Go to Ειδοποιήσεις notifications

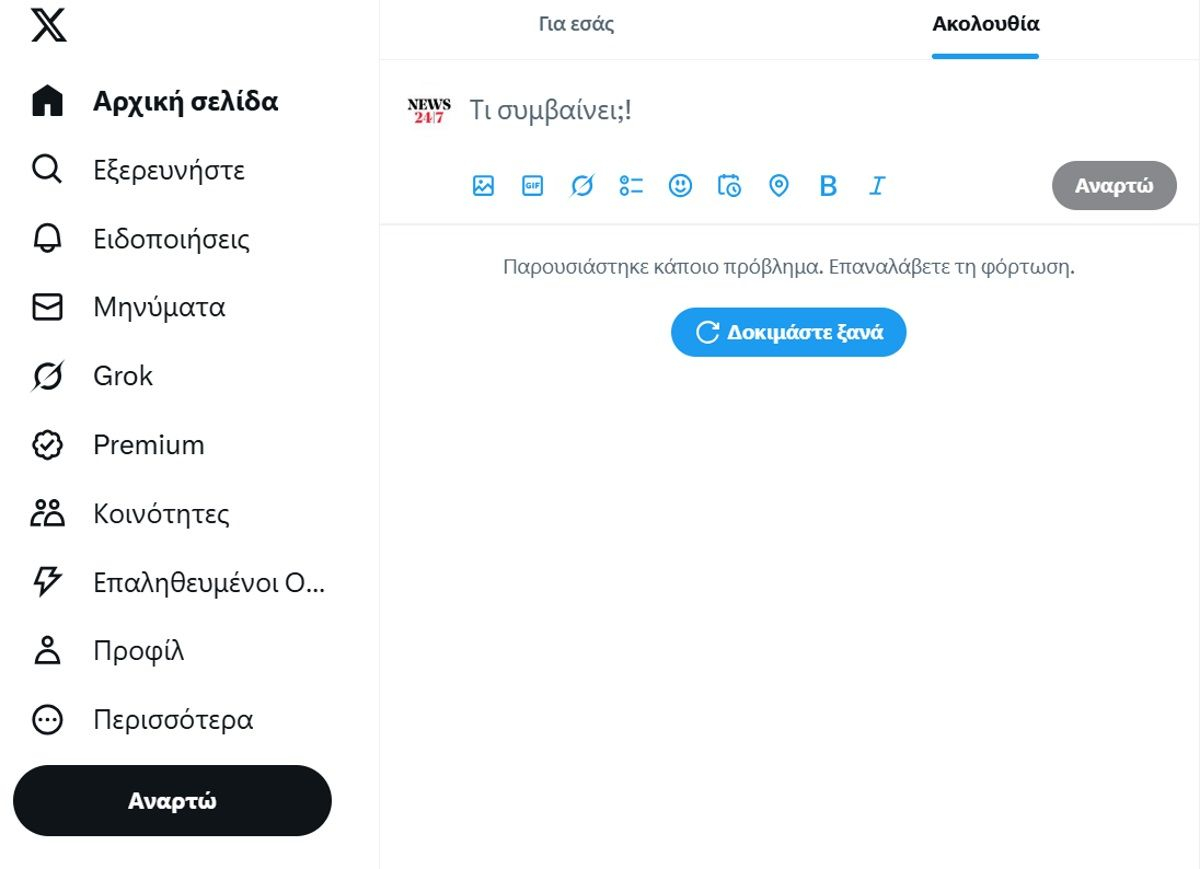tap(170, 239)
